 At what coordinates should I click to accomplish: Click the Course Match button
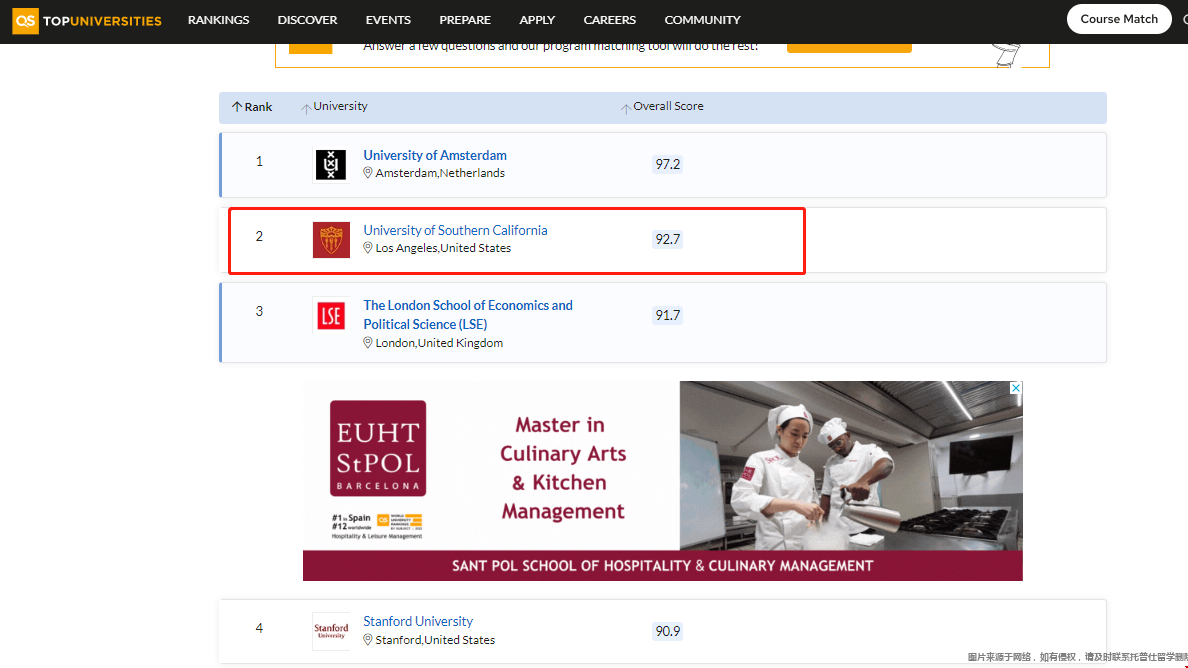(x=1118, y=19)
